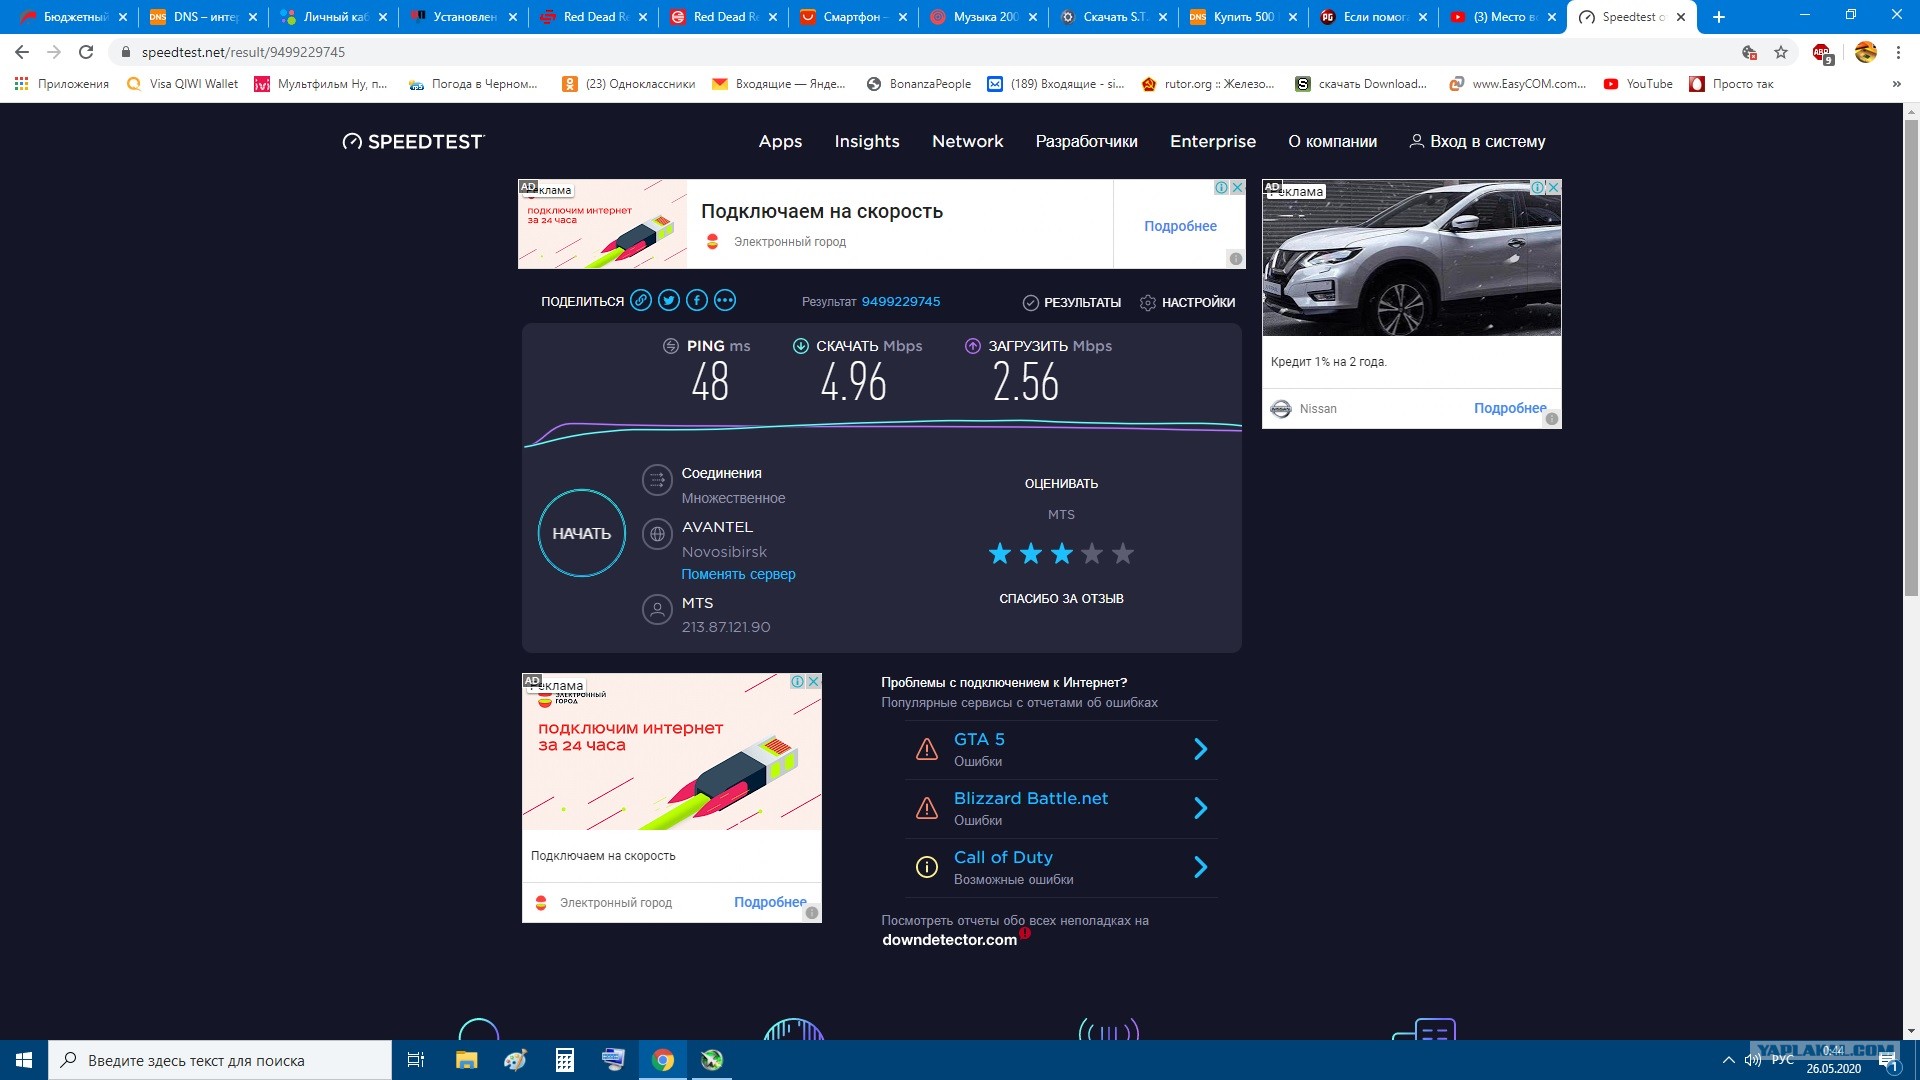Show more bookmarks with the overflow chevron
The height and width of the screenshot is (1080, 1920).
(1896, 84)
